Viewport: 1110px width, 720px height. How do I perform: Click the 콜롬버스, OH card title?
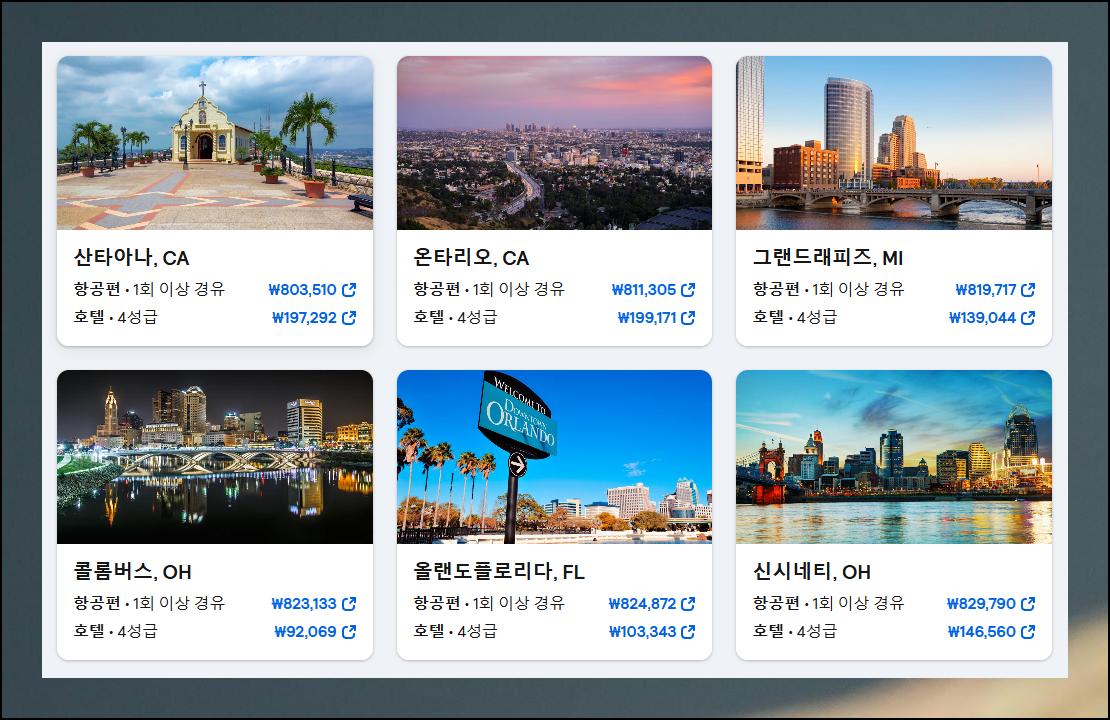click(132, 571)
